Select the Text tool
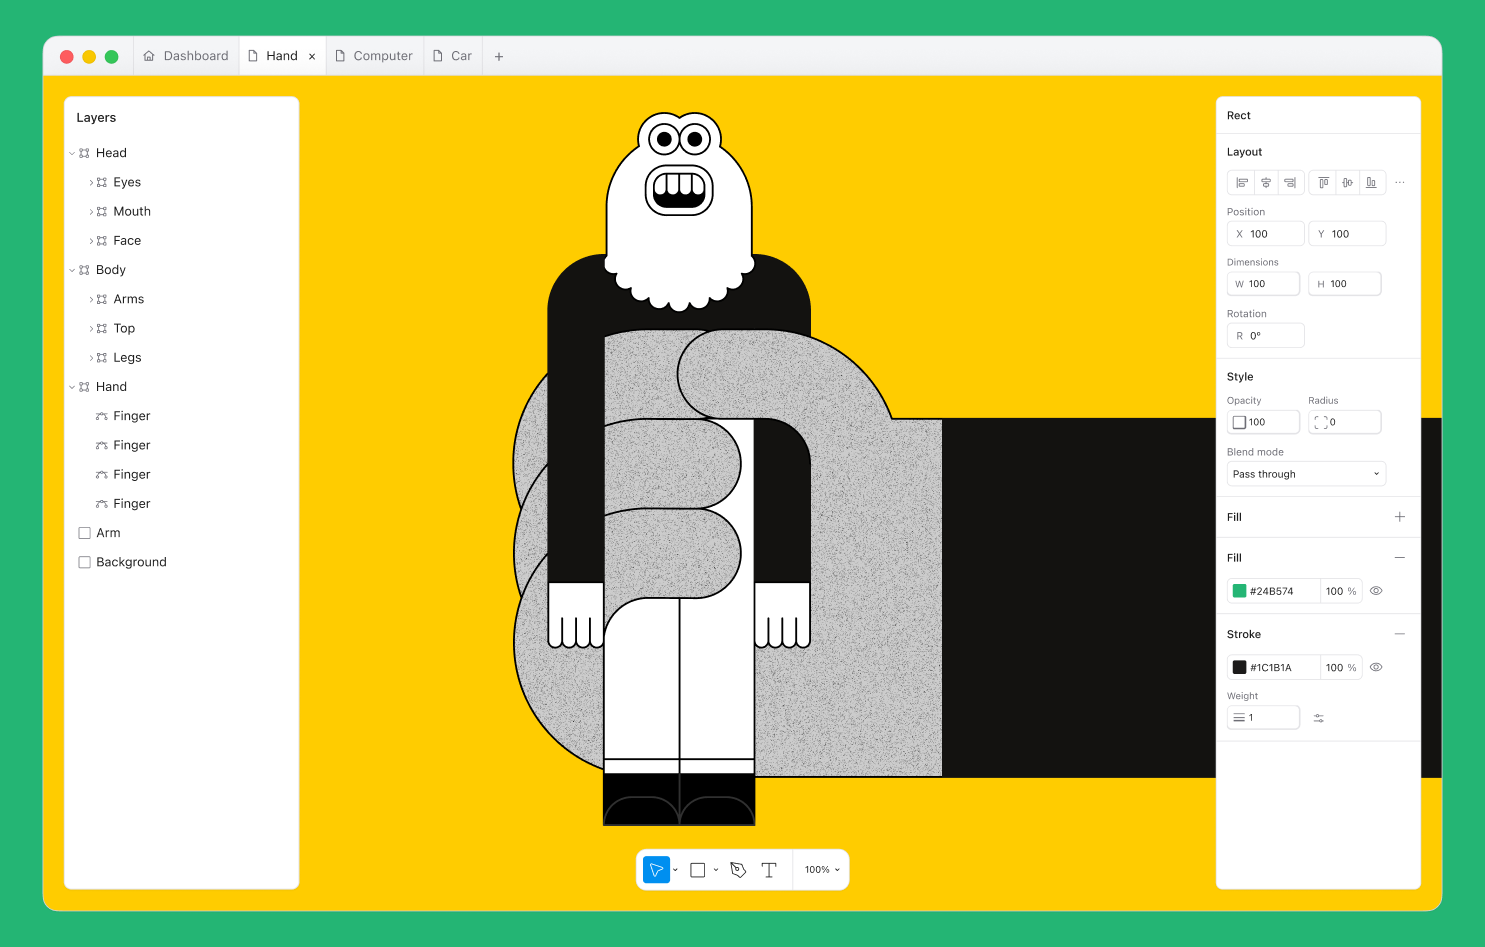This screenshot has width=1485, height=947. (769, 870)
